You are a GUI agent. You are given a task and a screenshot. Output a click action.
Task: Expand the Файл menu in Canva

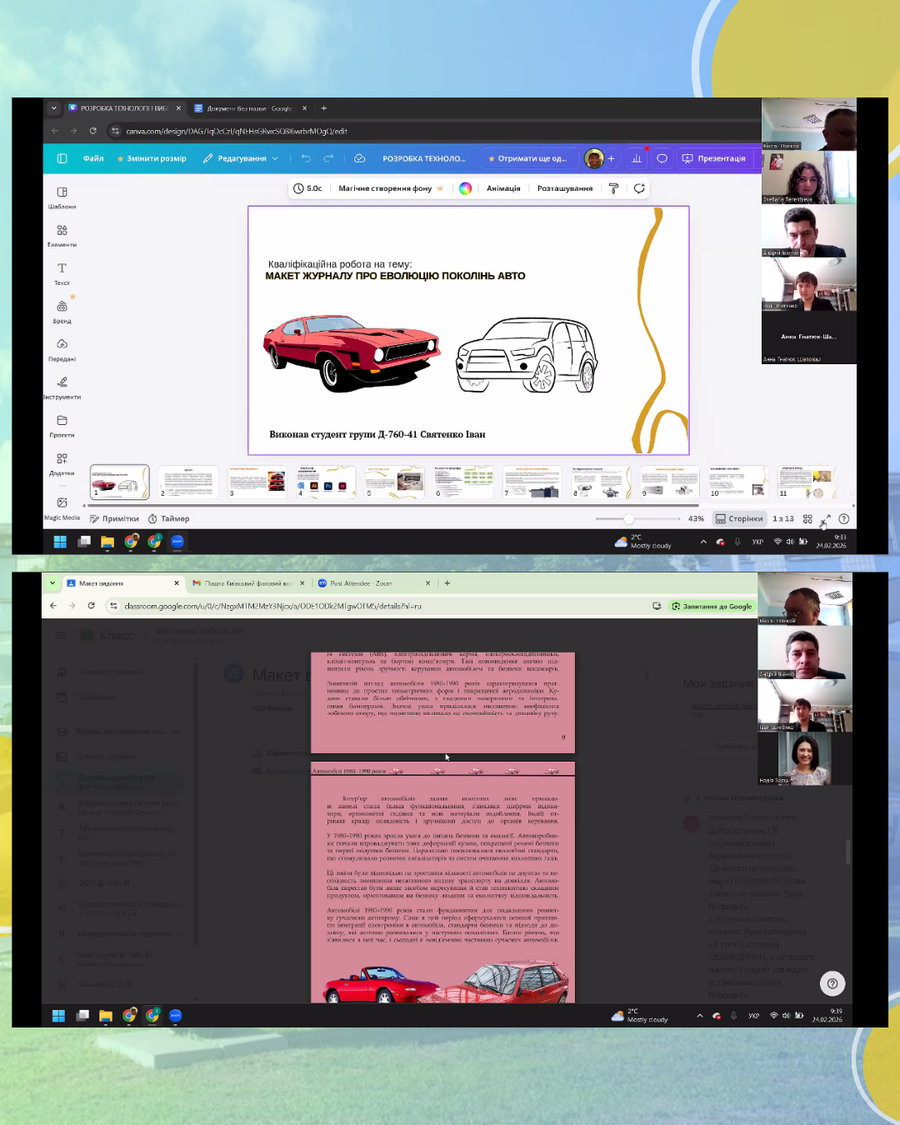pos(93,158)
